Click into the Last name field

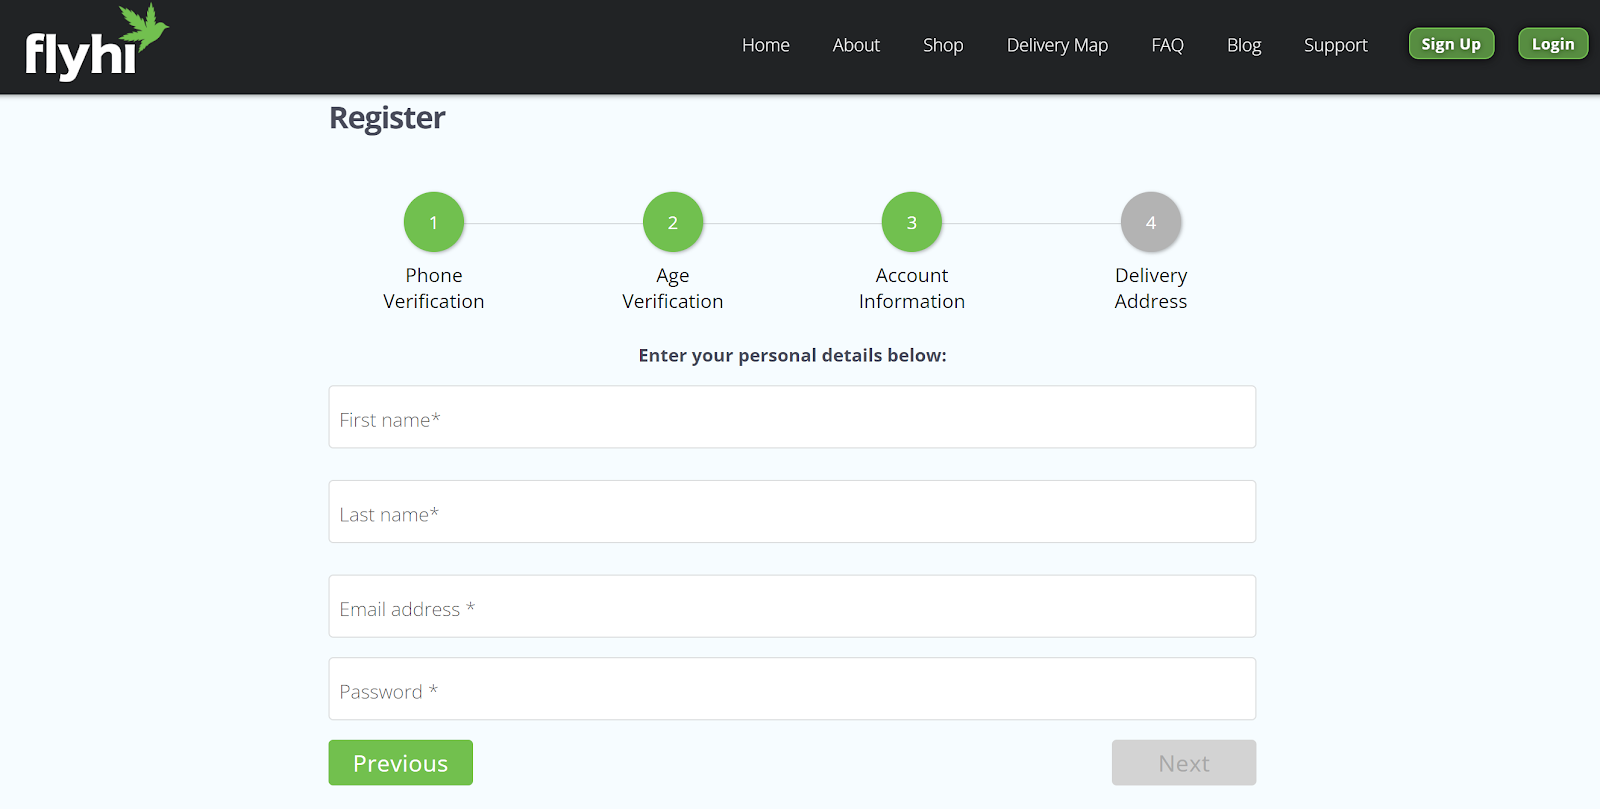791,512
